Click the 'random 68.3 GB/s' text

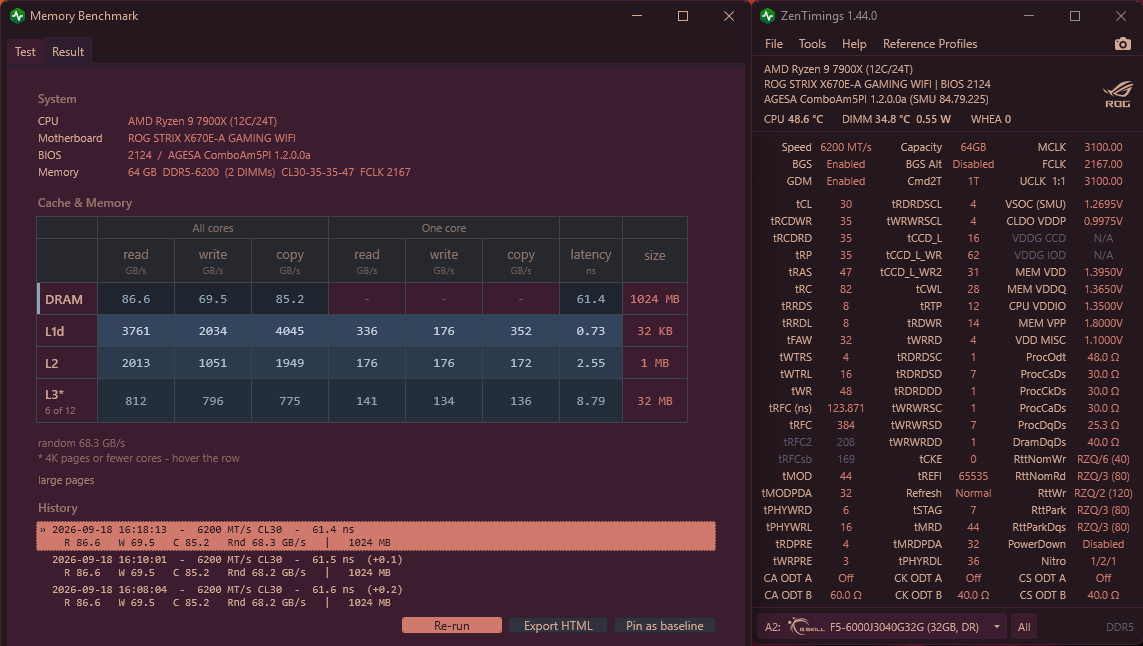tap(82, 443)
